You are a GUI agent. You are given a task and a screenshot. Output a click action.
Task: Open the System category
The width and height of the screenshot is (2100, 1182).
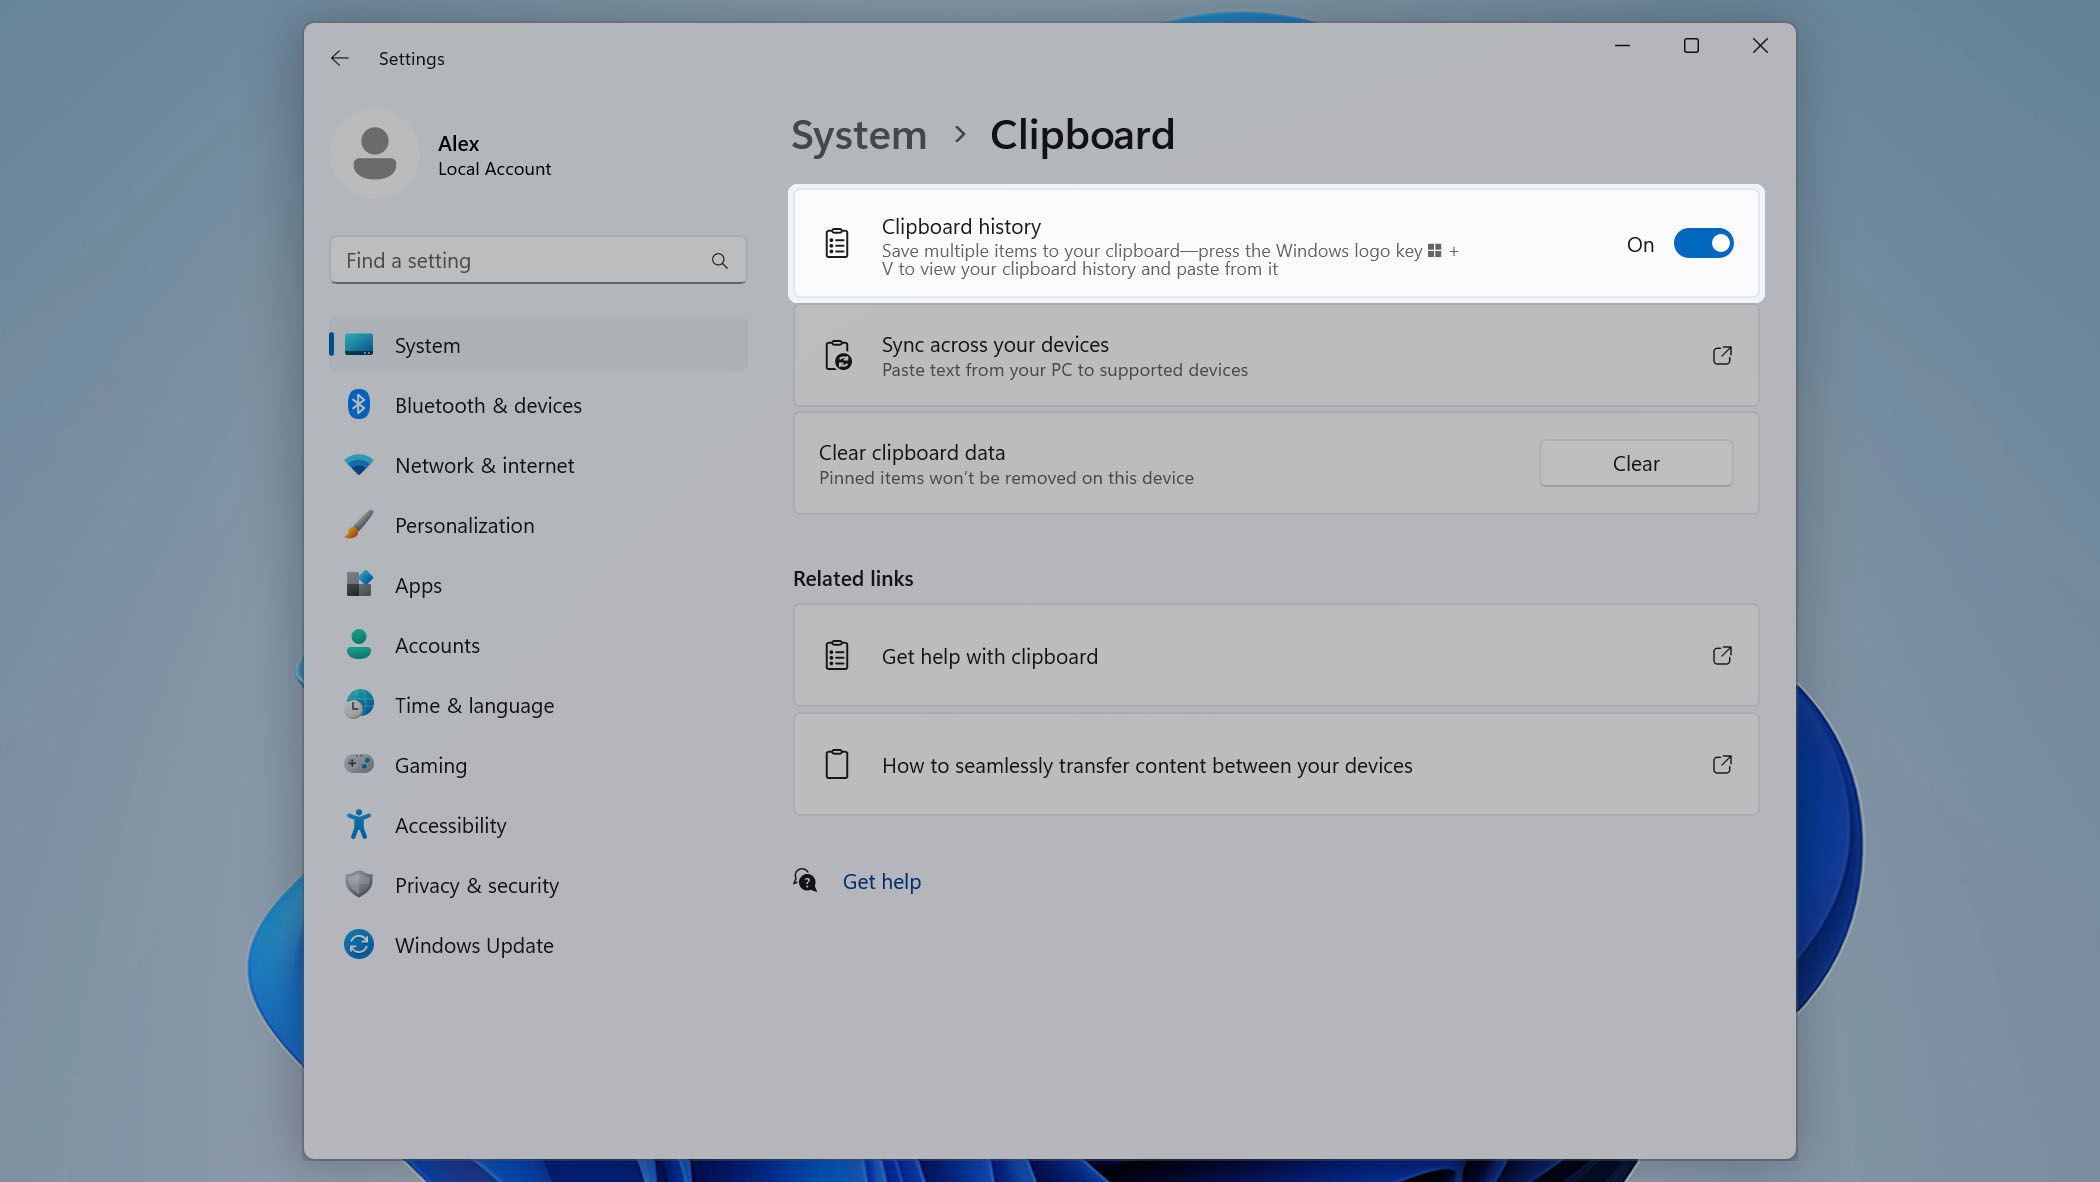538,345
